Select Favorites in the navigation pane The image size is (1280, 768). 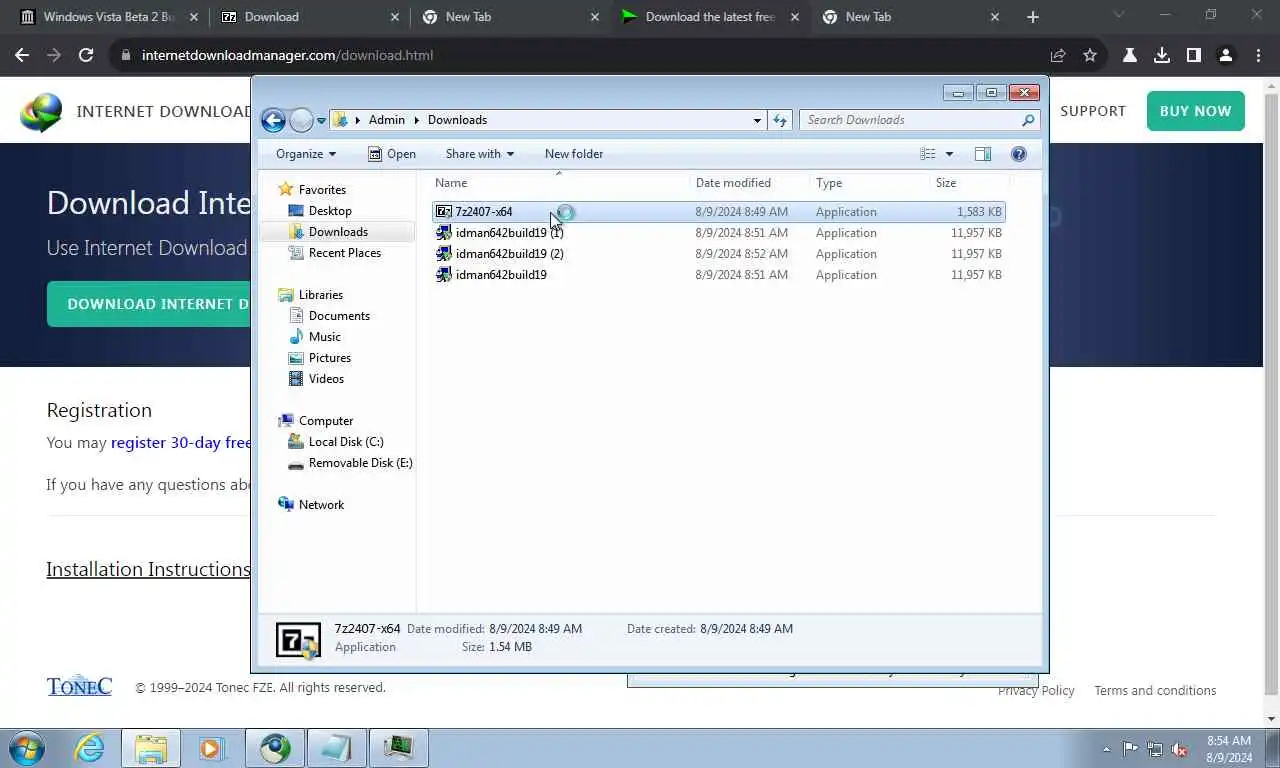(x=321, y=190)
